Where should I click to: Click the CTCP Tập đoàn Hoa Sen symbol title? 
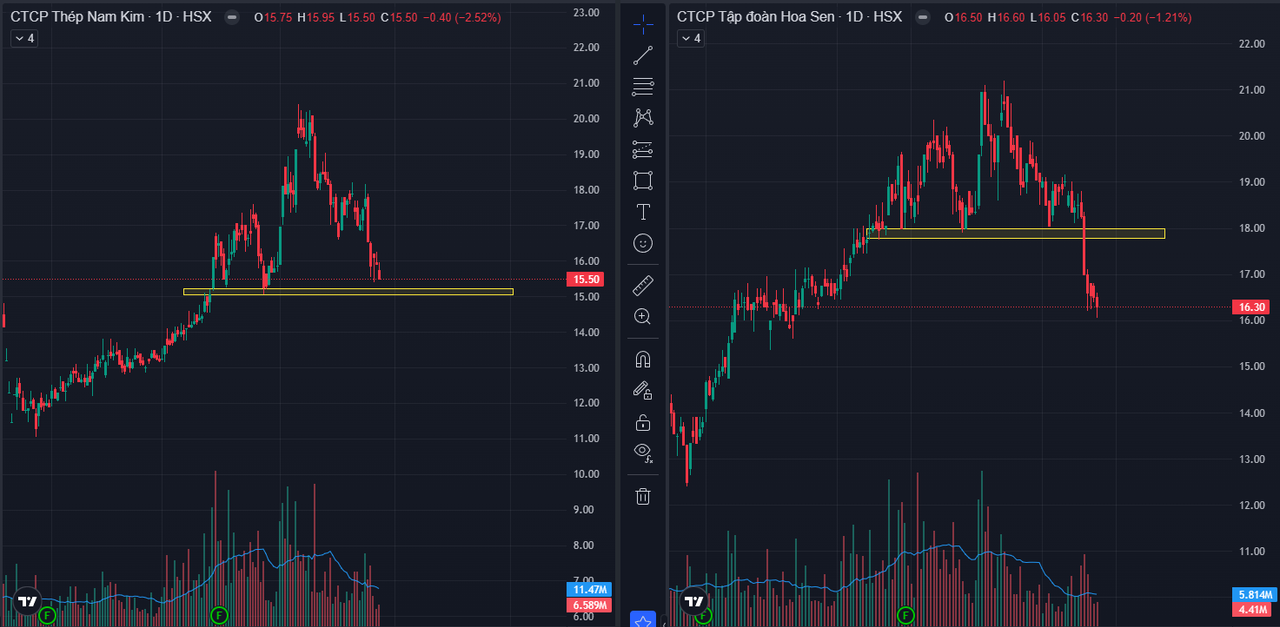tap(757, 17)
